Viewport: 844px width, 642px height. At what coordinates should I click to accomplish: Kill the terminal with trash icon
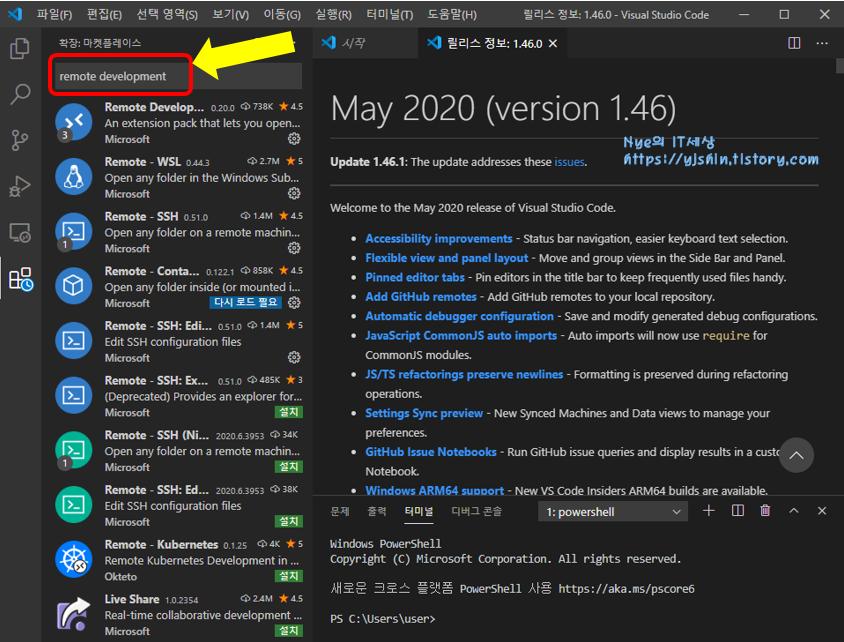[x=765, y=511]
